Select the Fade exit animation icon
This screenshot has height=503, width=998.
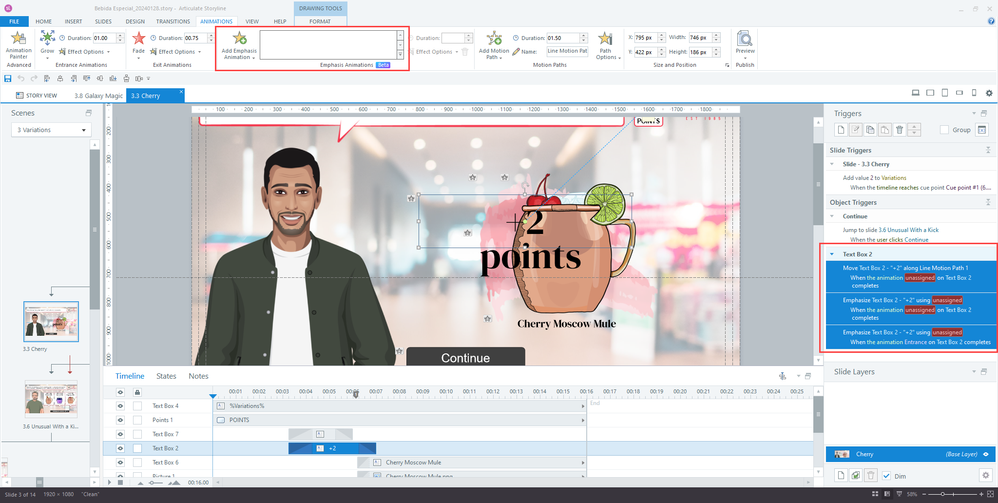(139, 39)
